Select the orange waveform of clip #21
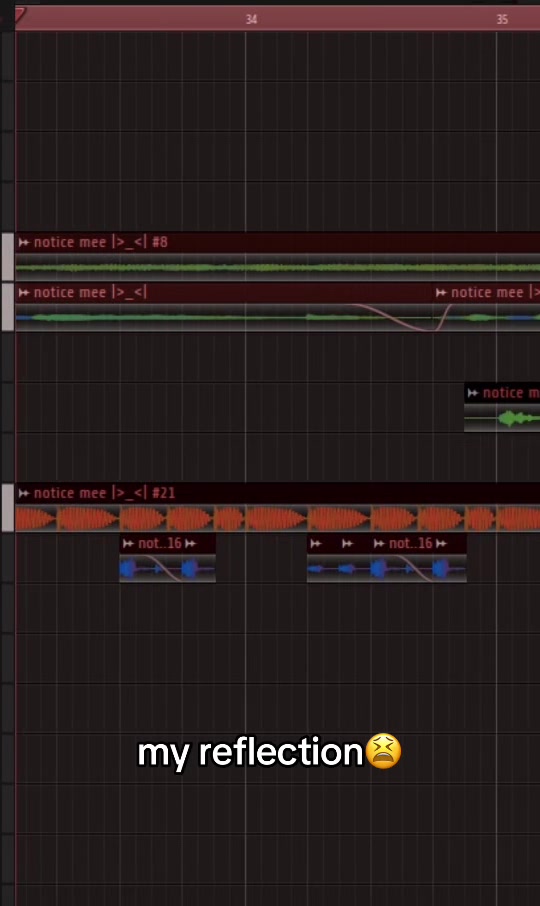 pos(277,518)
